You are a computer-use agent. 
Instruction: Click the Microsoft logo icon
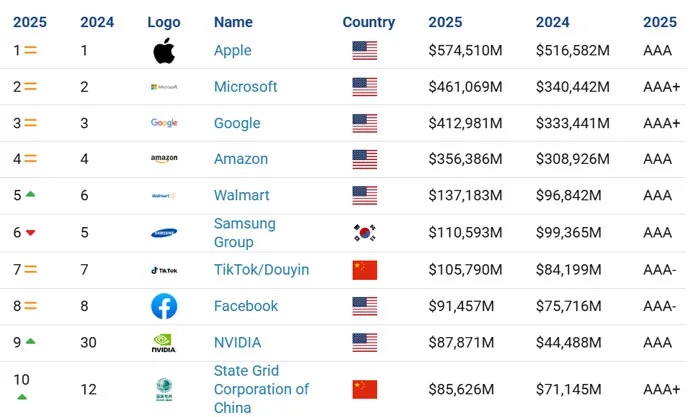pyautogui.click(x=164, y=87)
